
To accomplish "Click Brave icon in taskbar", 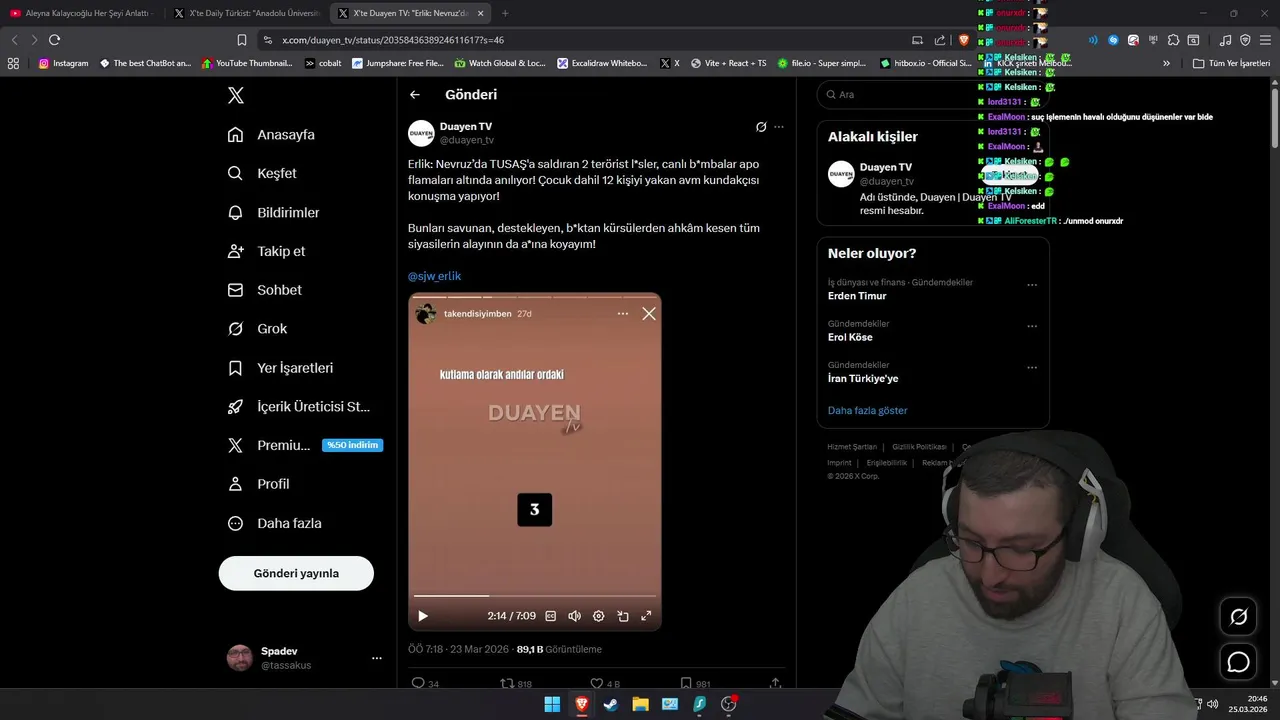I will pyautogui.click(x=581, y=704).
